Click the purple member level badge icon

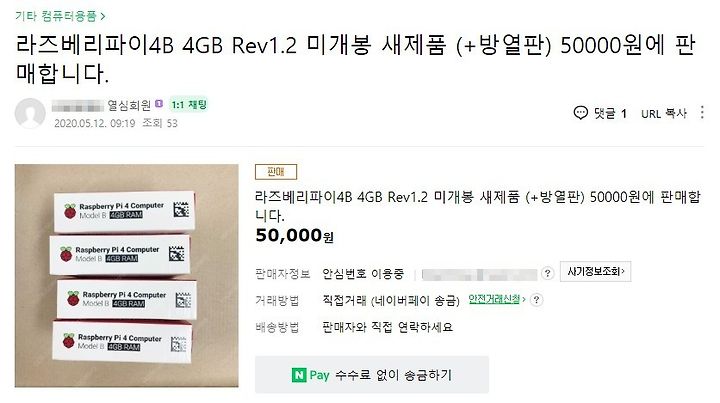click(x=159, y=104)
